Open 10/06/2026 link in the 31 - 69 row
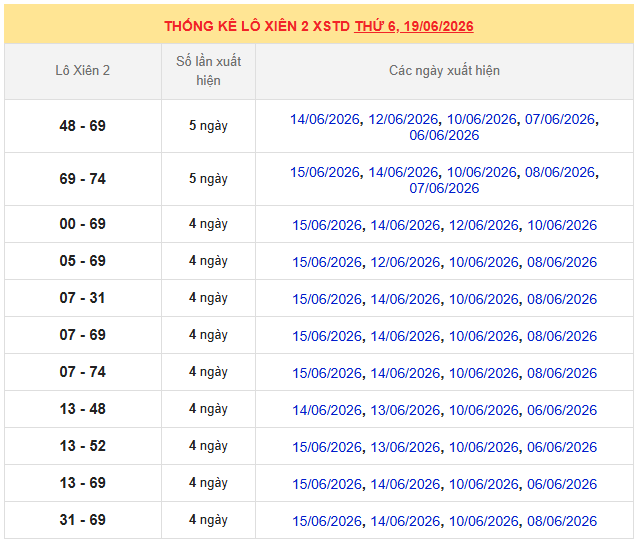 tap(484, 521)
